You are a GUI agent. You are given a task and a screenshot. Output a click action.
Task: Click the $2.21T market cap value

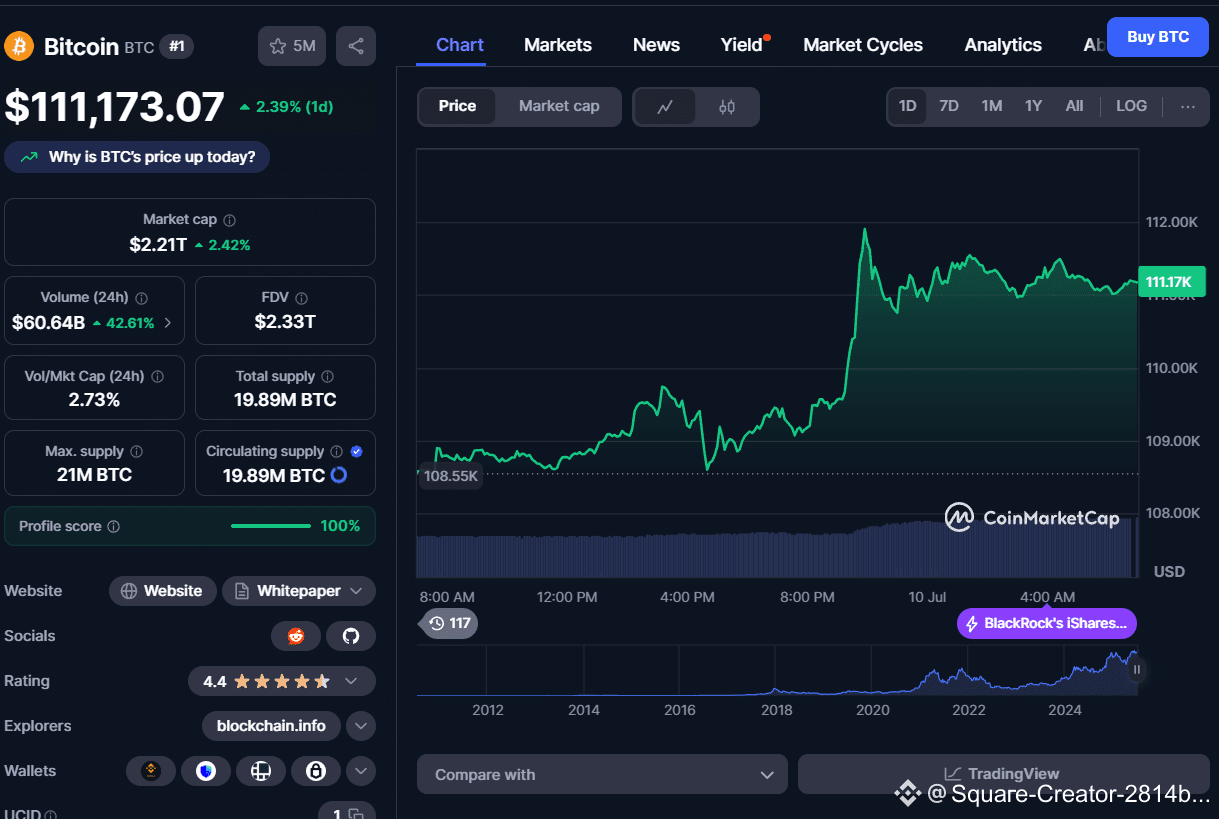point(158,244)
